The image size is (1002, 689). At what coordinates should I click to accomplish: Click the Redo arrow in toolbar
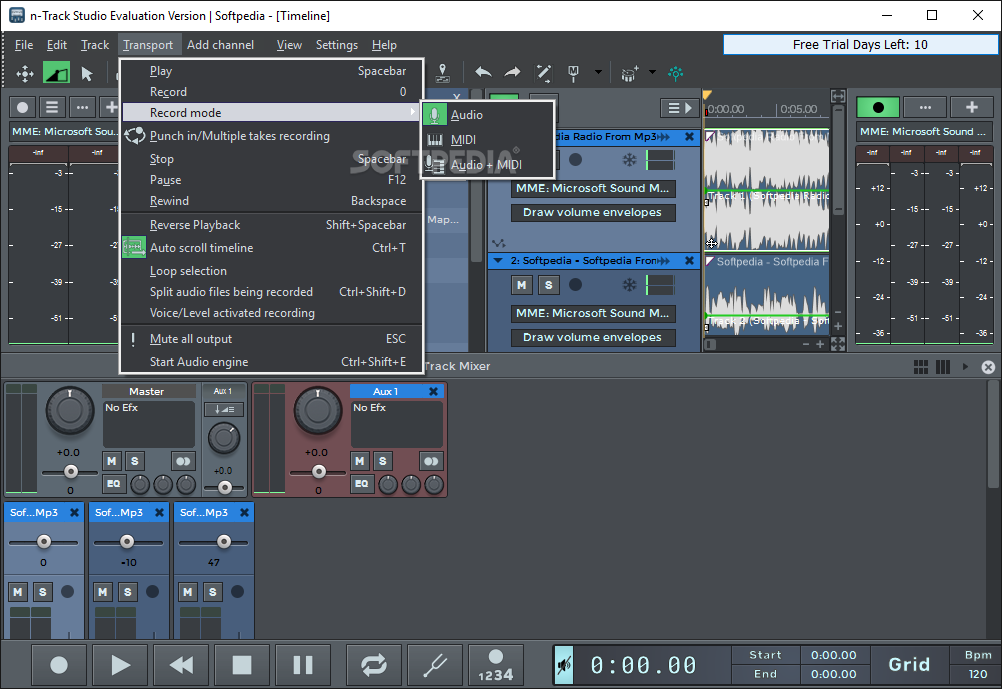coord(513,72)
